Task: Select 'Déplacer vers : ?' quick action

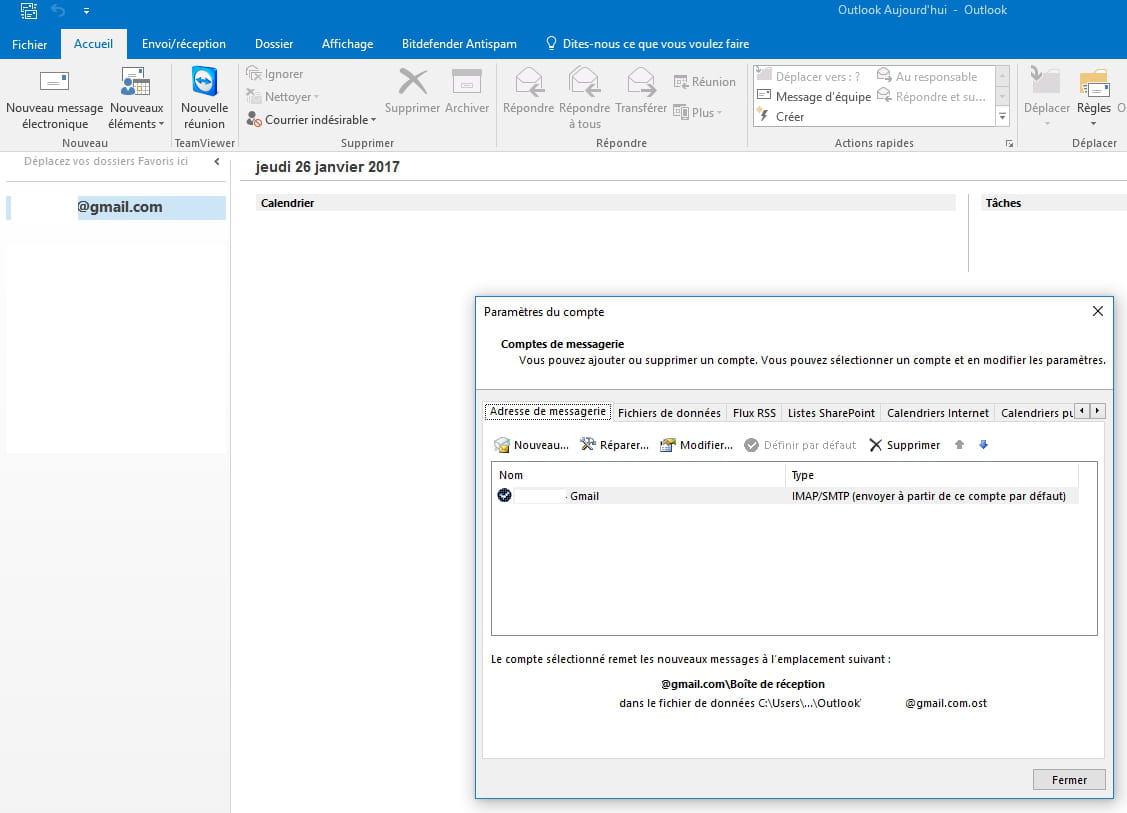Action: (x=809, y=76)
